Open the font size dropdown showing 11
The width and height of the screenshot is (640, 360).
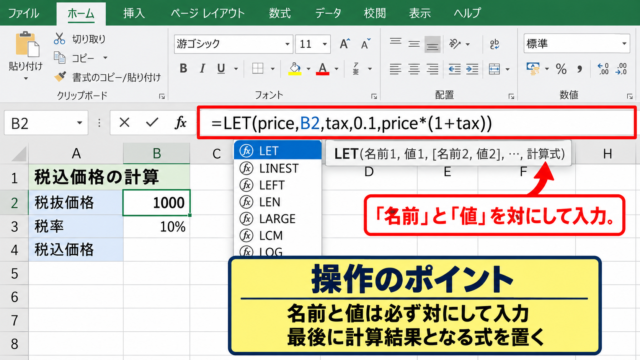coord(325,44)
